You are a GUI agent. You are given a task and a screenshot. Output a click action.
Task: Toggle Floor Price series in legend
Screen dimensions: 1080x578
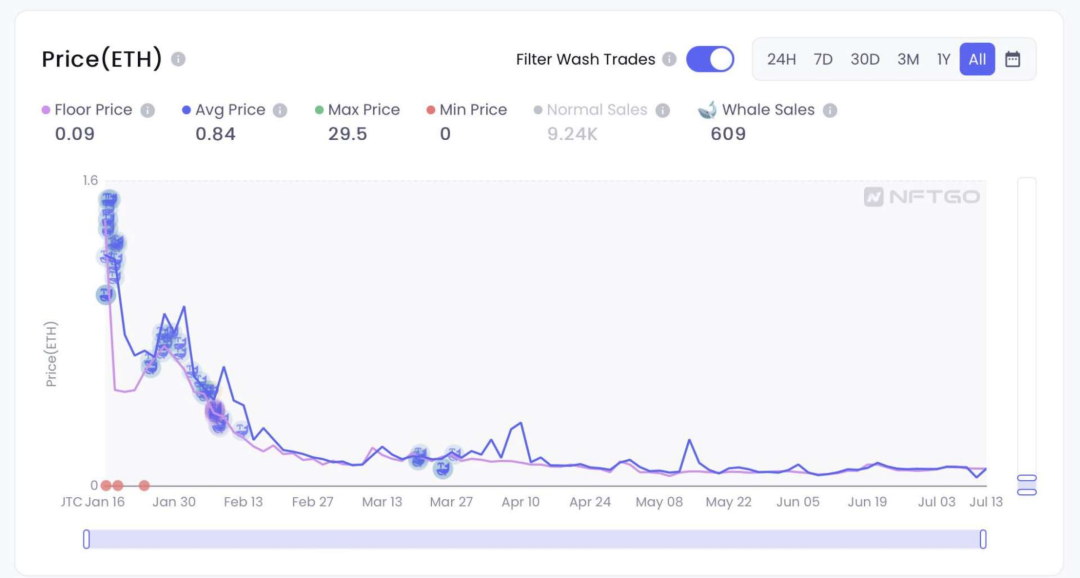[92, 110]
